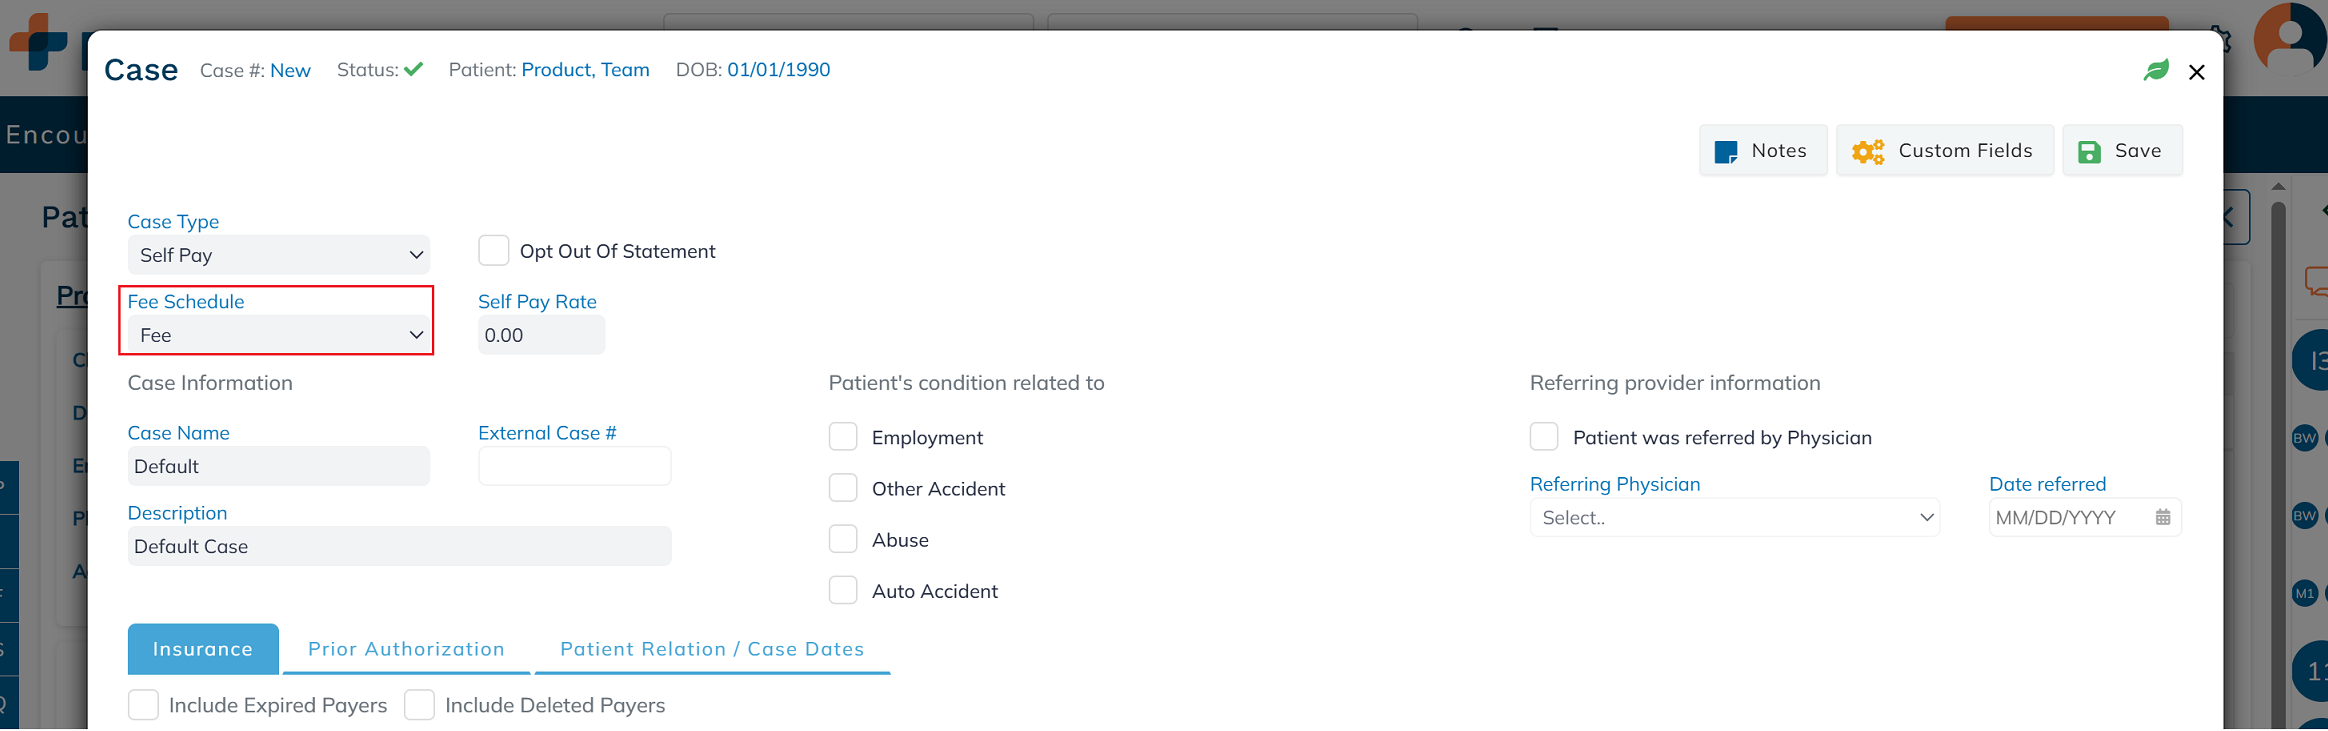The width and height of the screenshot is (2328, 731).
Task: Check the Employment condition checkbox
Action: coord(843,437)
